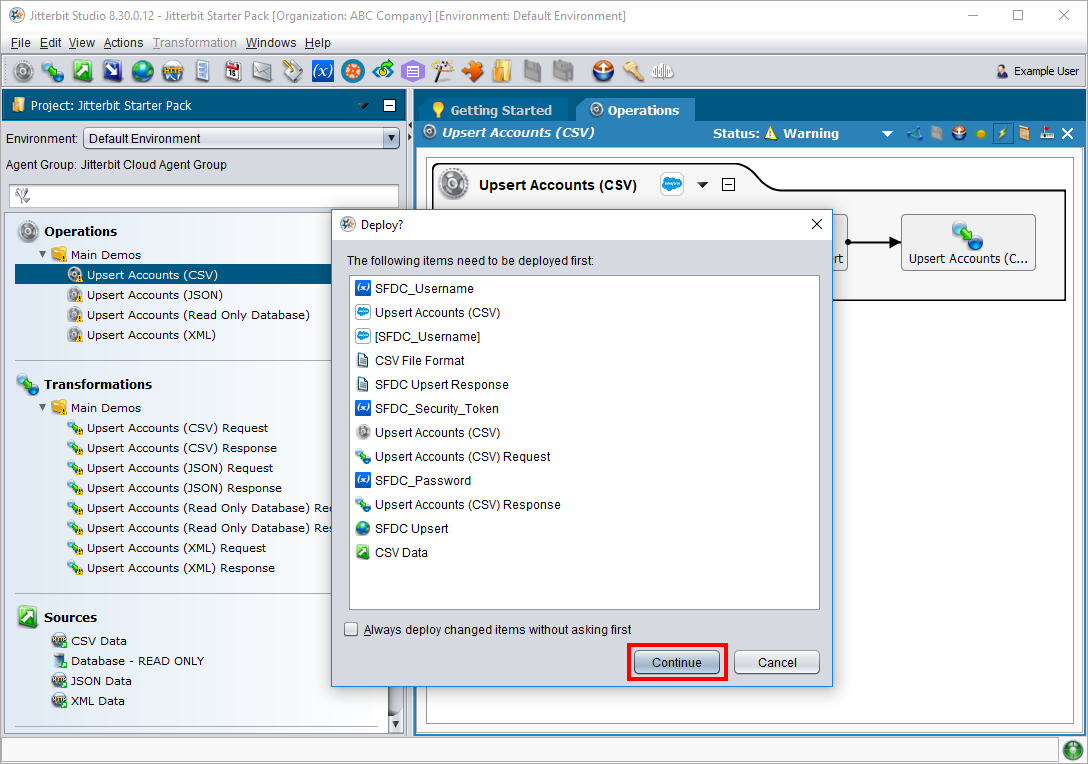Collapse Main Demos folder under Operations
The width and height of the screenshot is (1088, 764).
click(43, 255)
